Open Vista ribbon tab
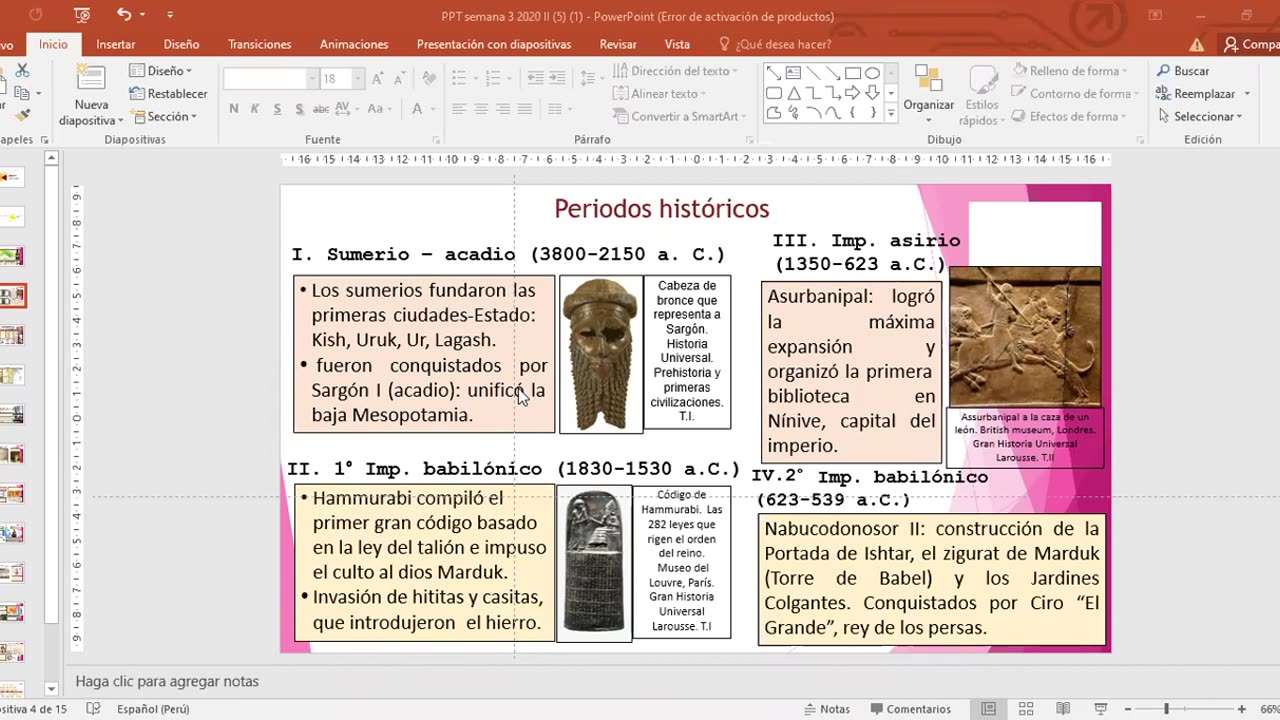1280x720 pixels. [x=677, y=44]
